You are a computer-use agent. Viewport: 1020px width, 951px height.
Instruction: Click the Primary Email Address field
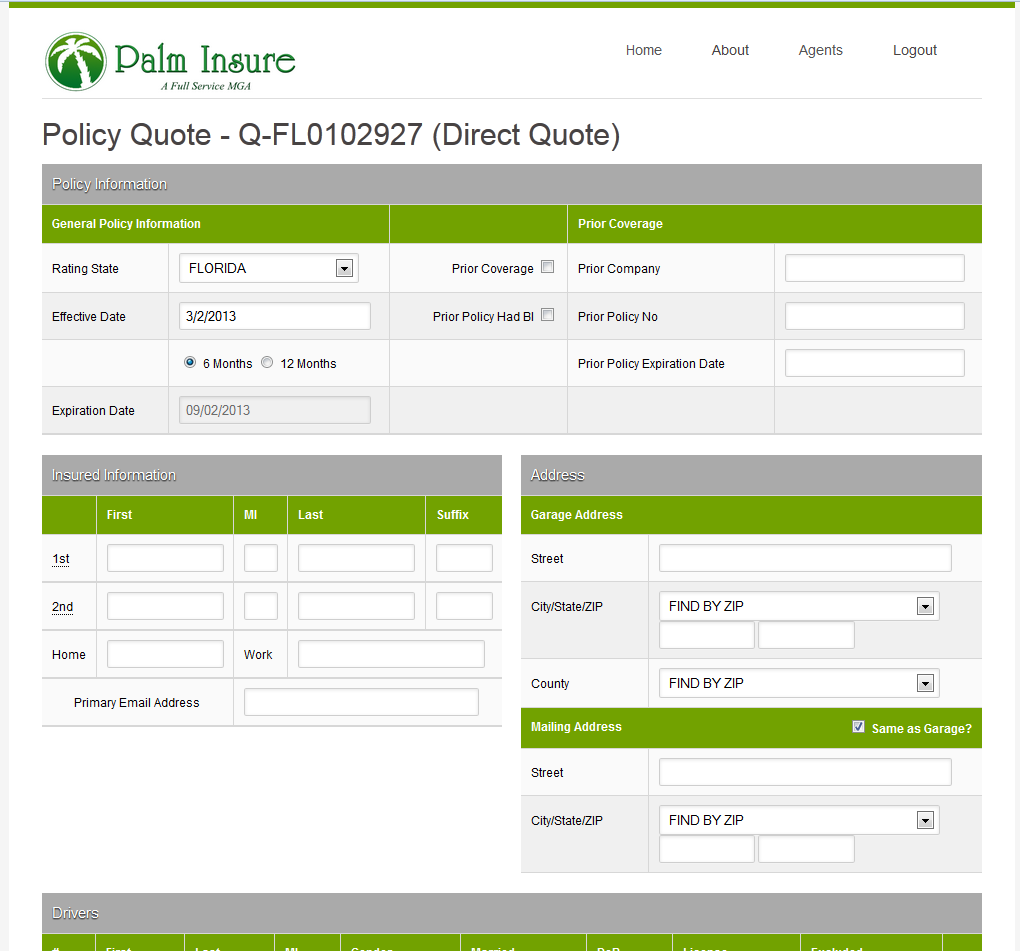[361, 702]
